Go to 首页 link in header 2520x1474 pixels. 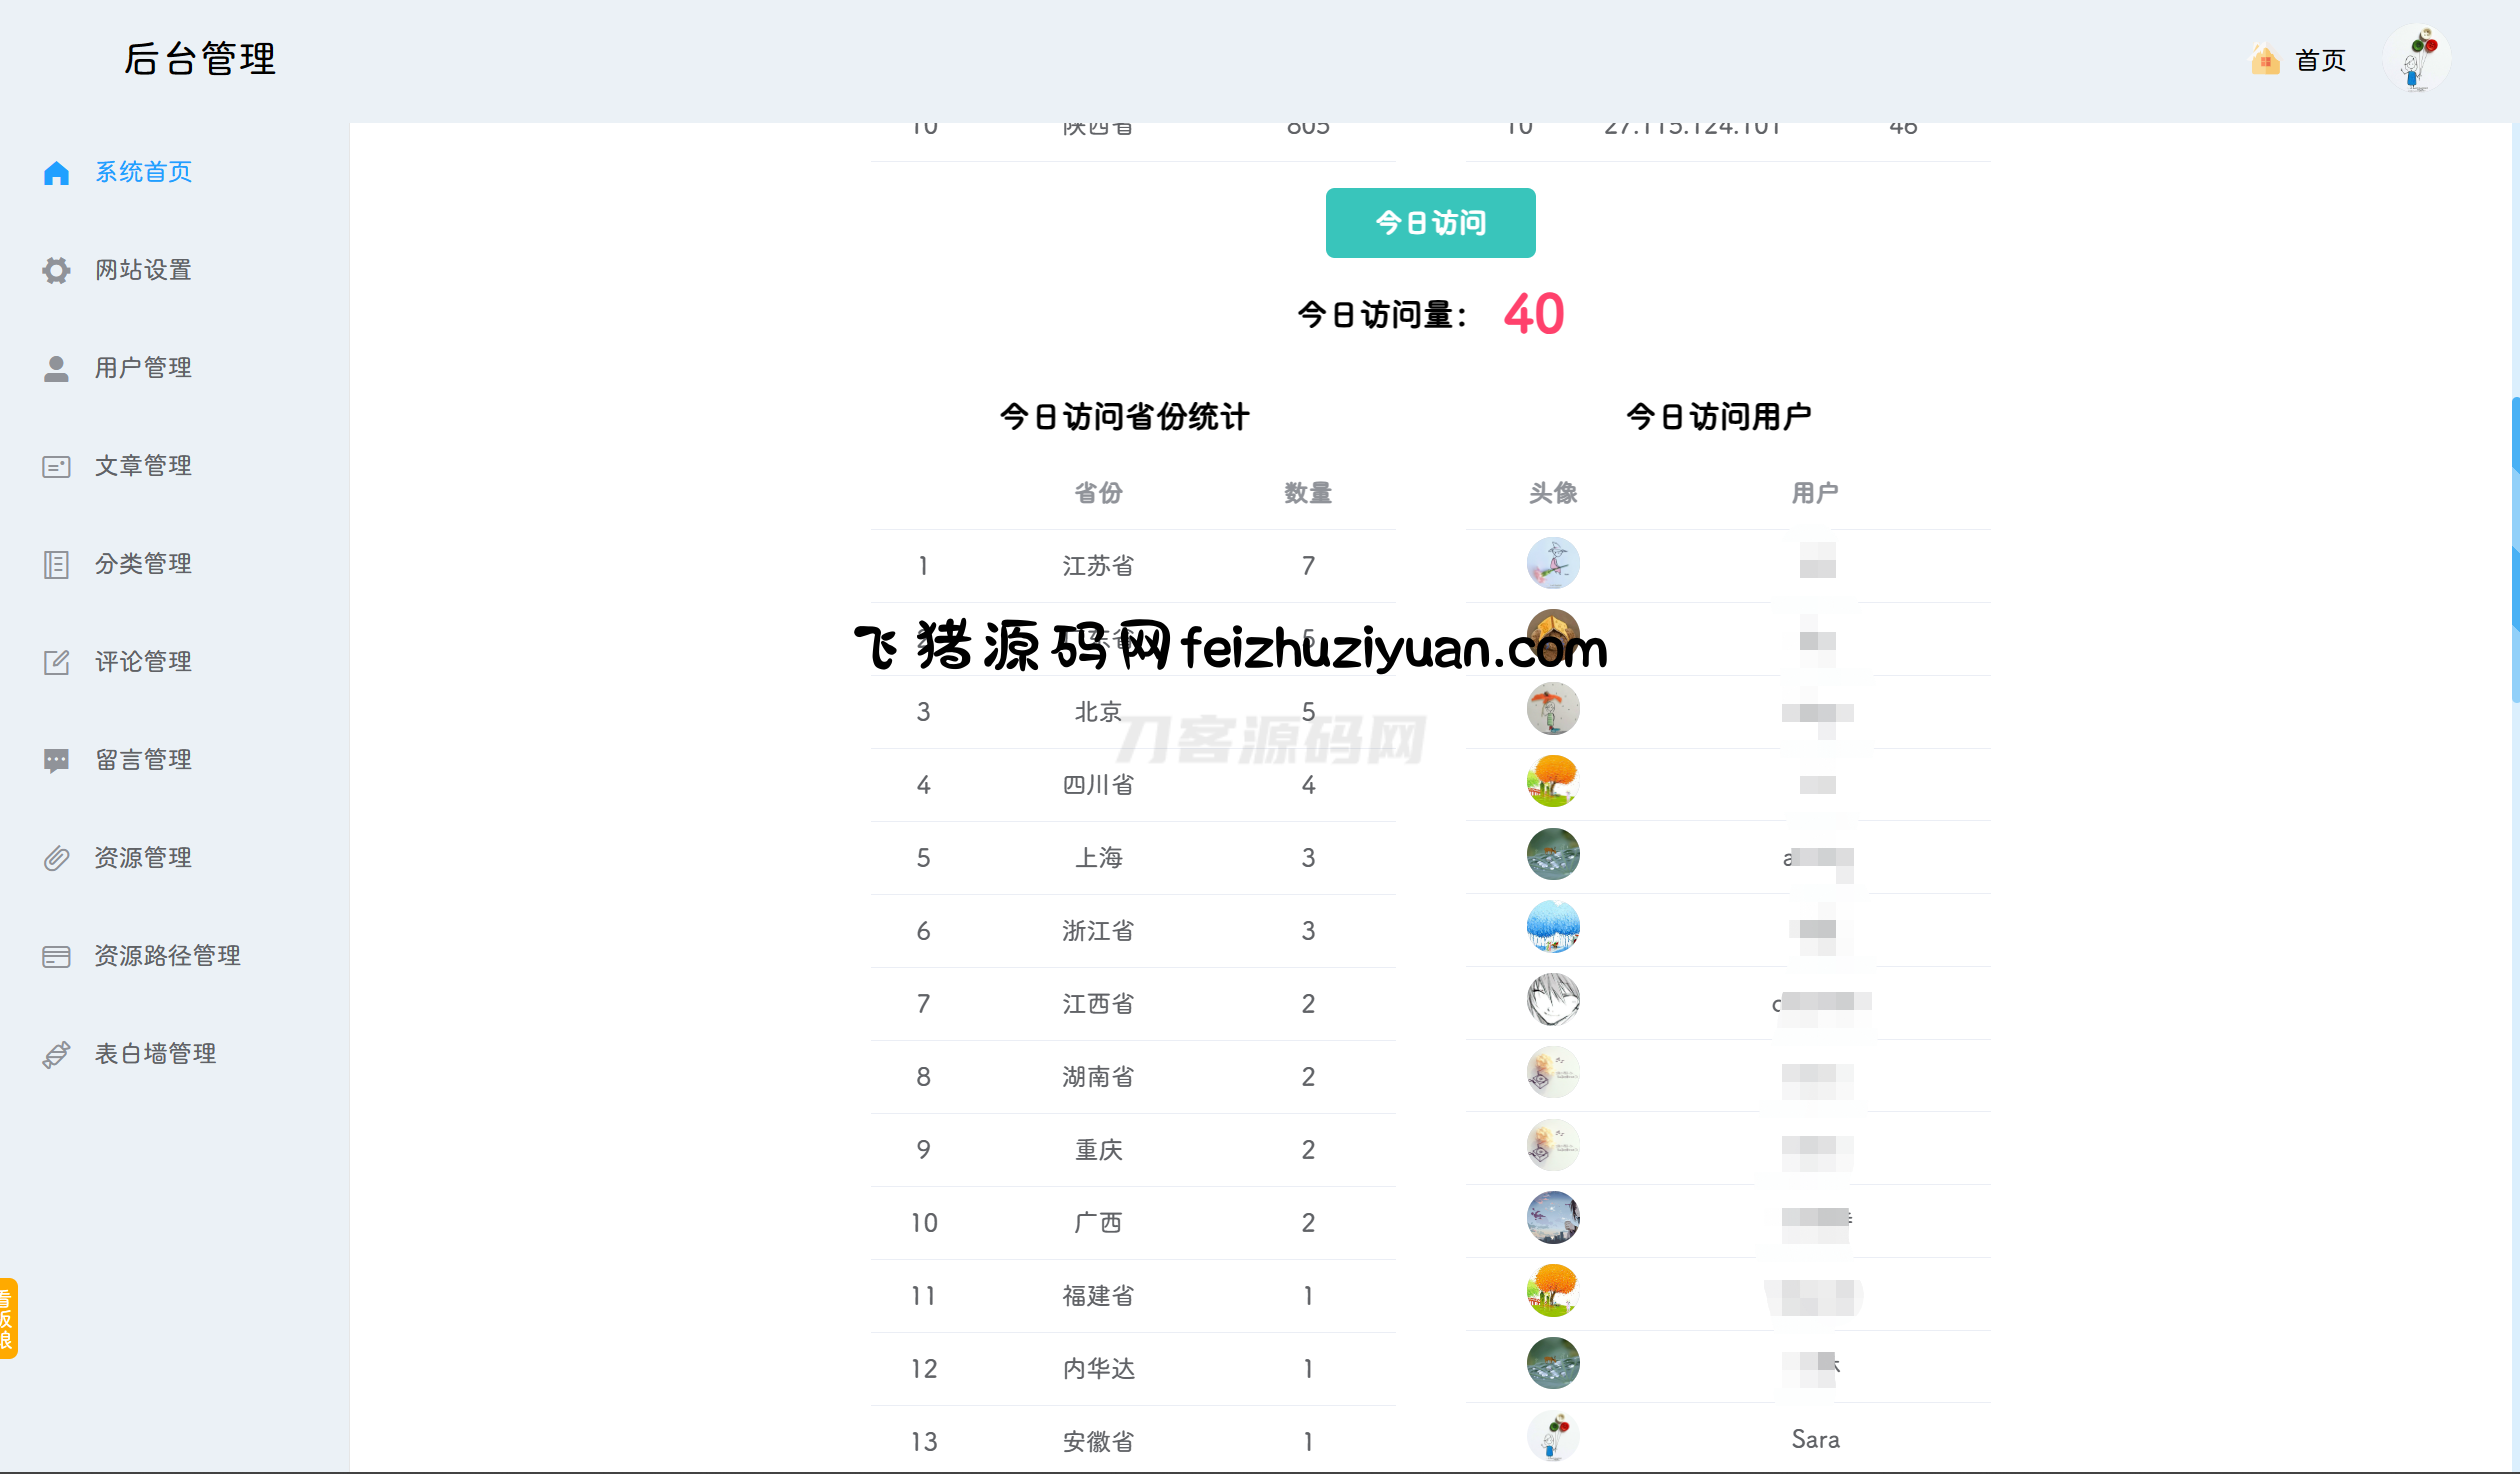[2320, 61]
